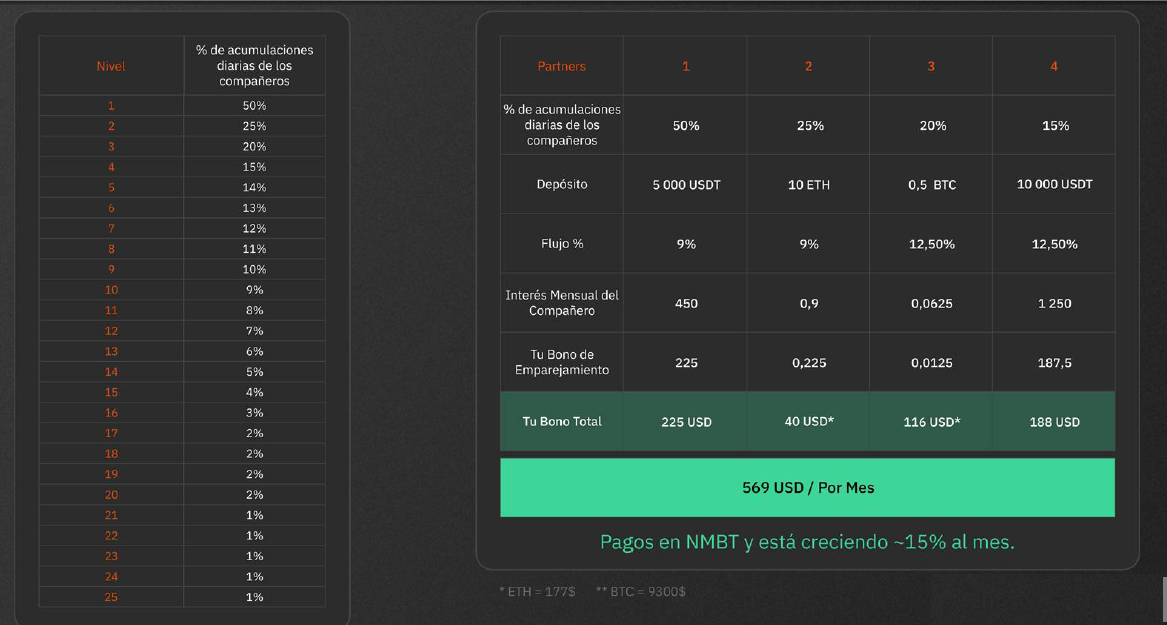
Task: Select level number 10 in Nivel column
Action: tap(111, 289)
